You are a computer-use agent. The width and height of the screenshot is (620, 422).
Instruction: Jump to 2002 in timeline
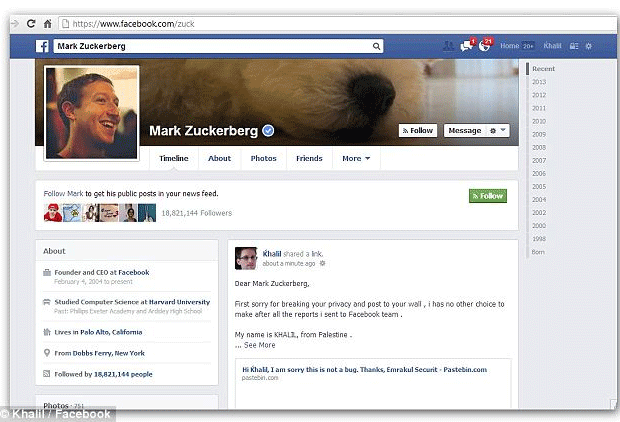(539, 212)
